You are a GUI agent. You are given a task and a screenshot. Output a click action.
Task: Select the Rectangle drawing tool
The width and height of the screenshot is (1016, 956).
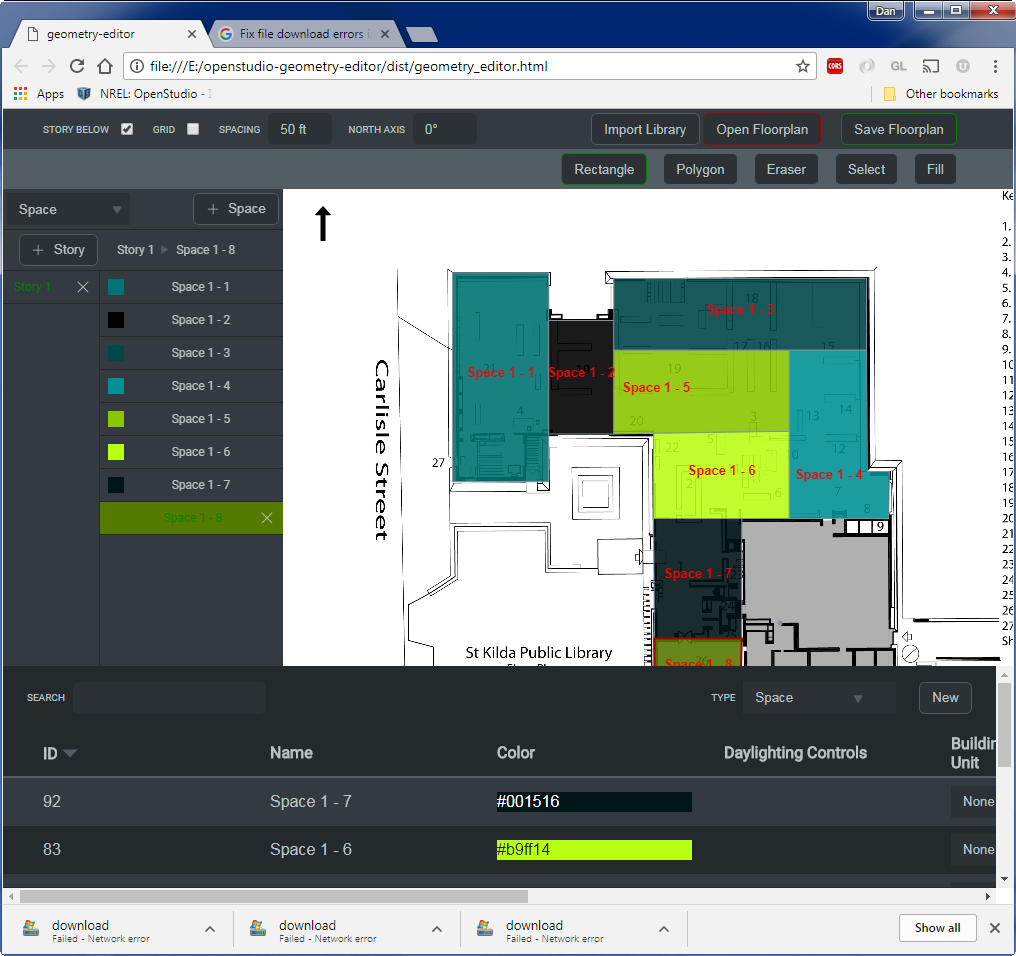603,169
